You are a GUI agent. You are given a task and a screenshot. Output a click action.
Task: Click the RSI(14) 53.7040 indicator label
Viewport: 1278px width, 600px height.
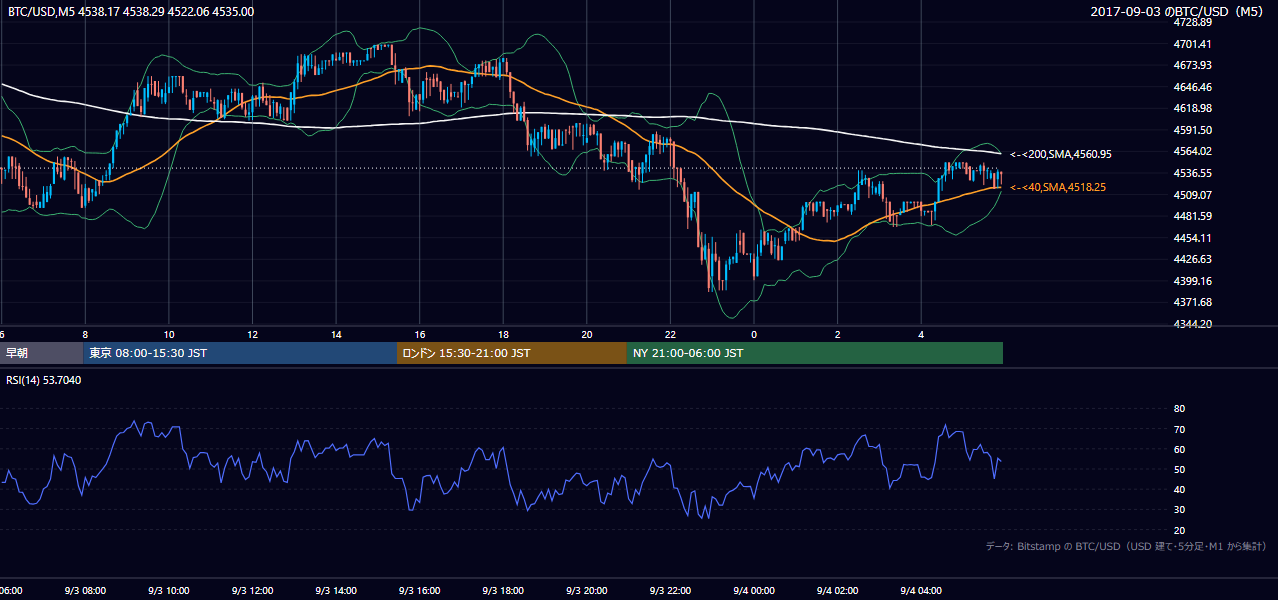(44, 380)
